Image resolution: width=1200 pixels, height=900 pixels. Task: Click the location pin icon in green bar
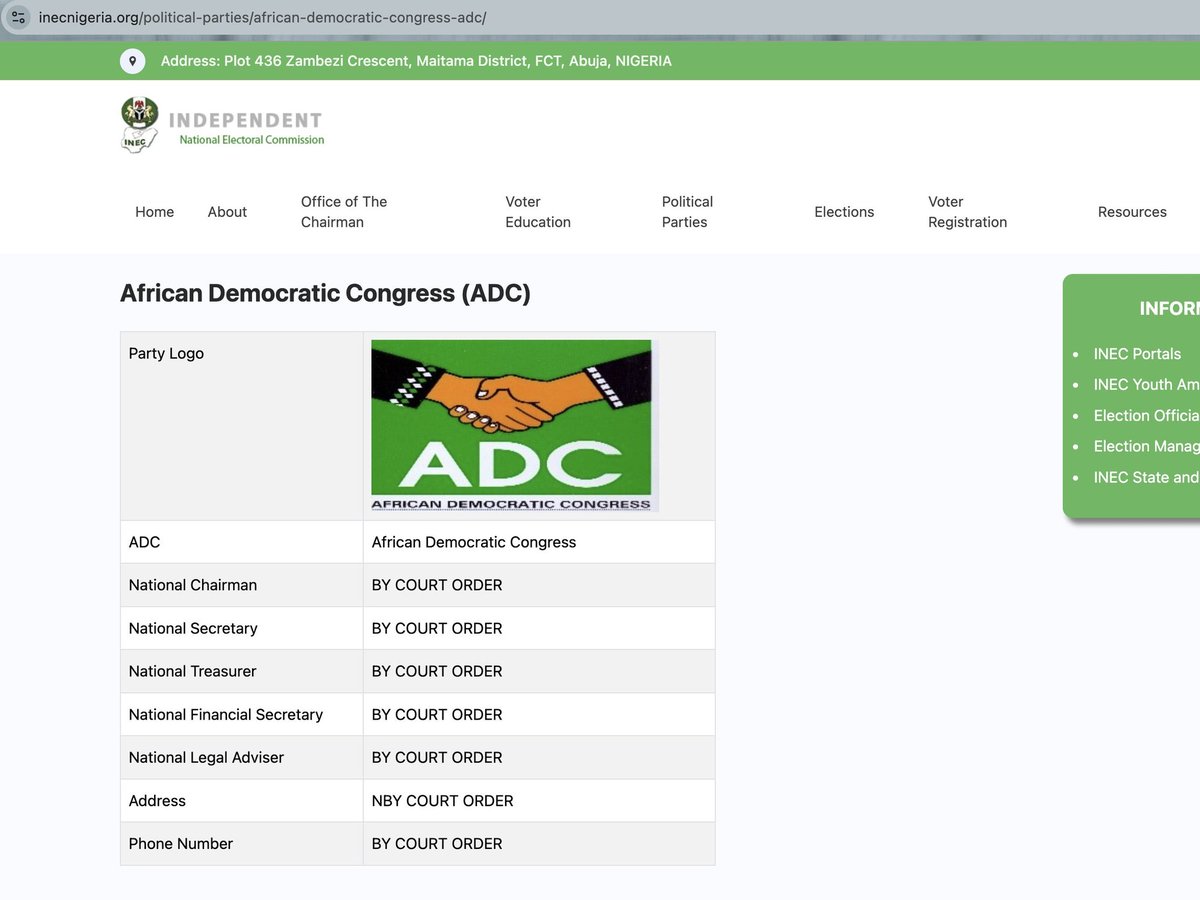point(132,61)
